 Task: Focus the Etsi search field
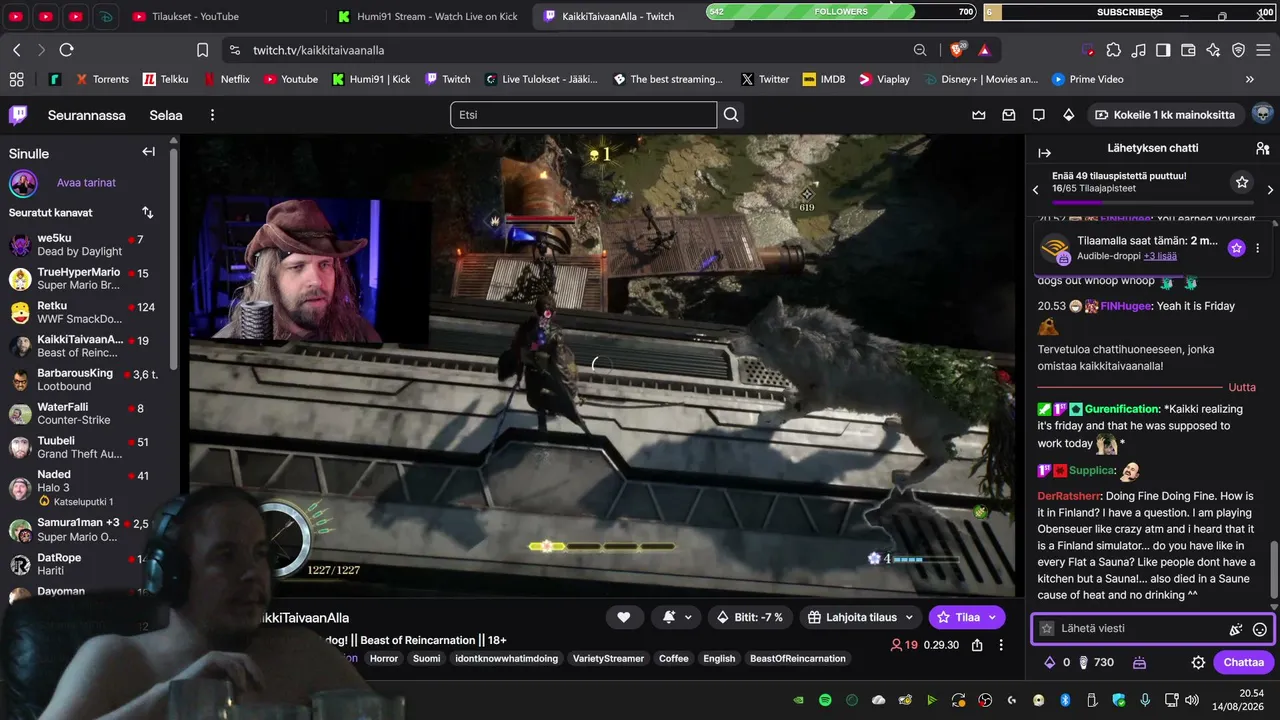583,115
